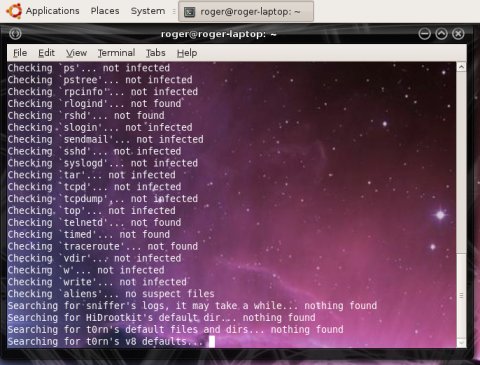Click the line "Checking `syslogd'... not infected"
The image size is (480, 365).
click(x=103, y=163)
